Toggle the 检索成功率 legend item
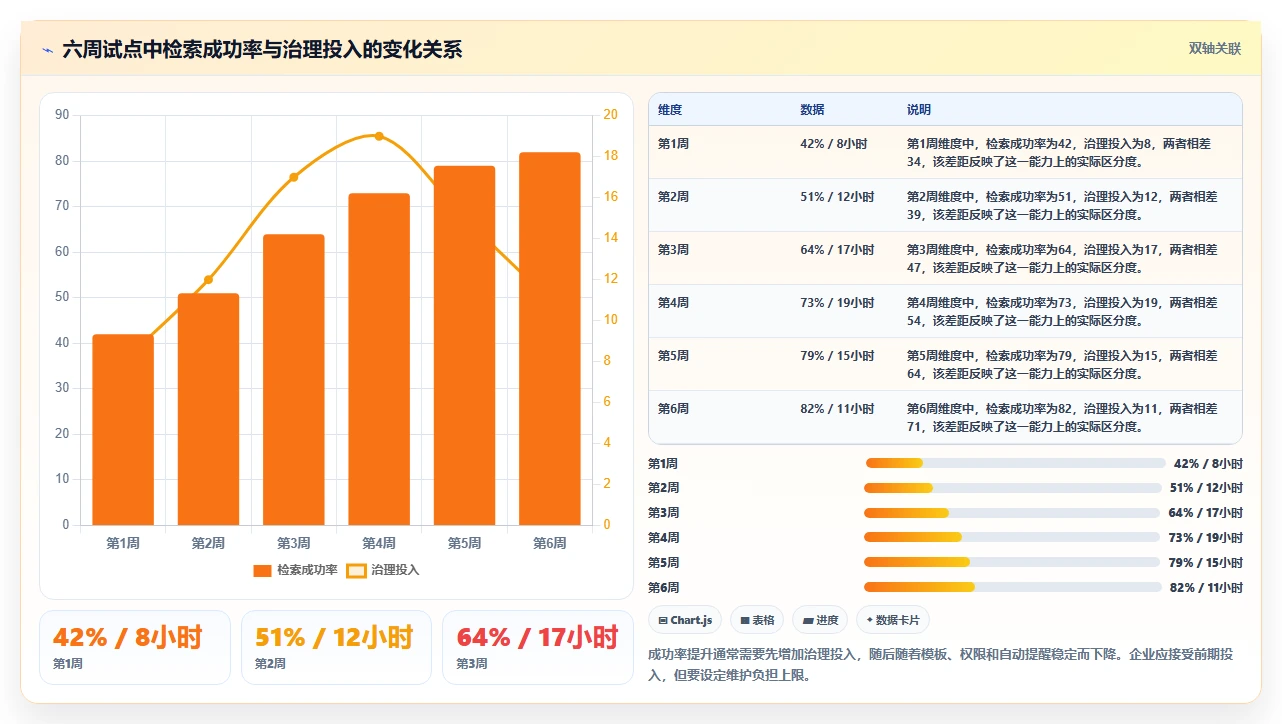Screen dimensions: 1282x724 pyautogui.click(x=295, y=570)
